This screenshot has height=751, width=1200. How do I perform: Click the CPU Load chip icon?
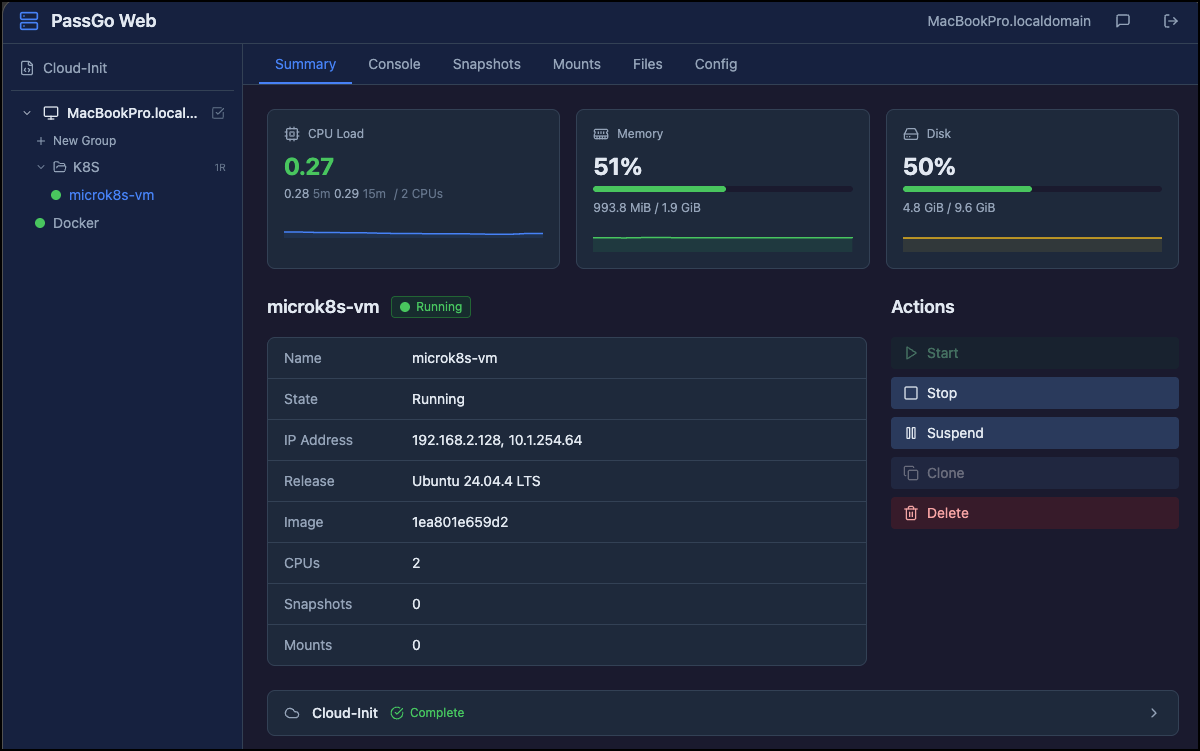tap(292, 133)
